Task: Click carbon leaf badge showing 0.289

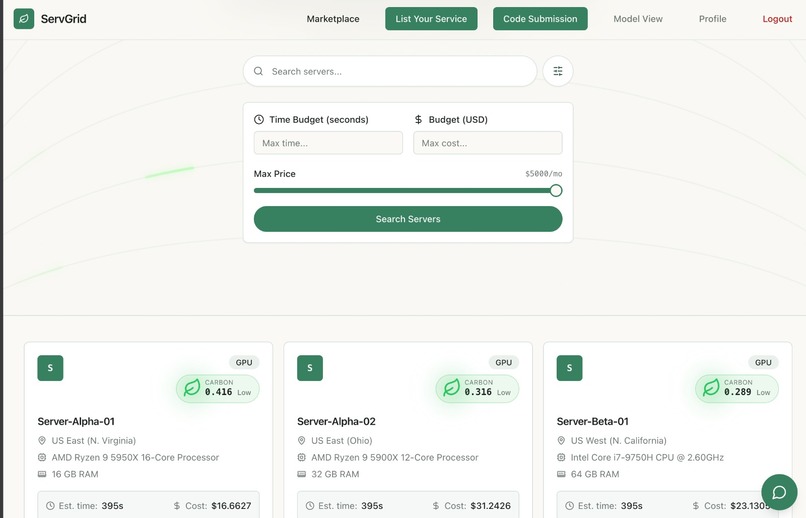Action: point(737,388)
